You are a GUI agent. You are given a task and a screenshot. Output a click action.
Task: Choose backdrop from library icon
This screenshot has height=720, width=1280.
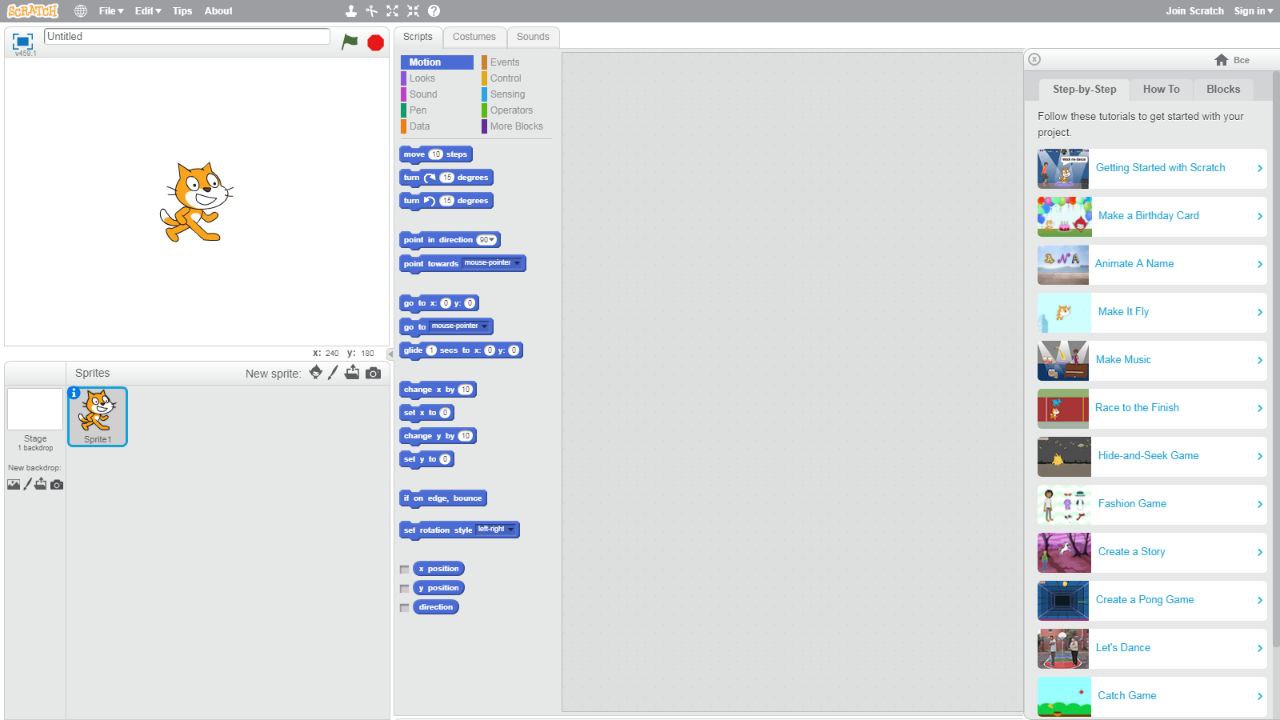tap(13, 484)
